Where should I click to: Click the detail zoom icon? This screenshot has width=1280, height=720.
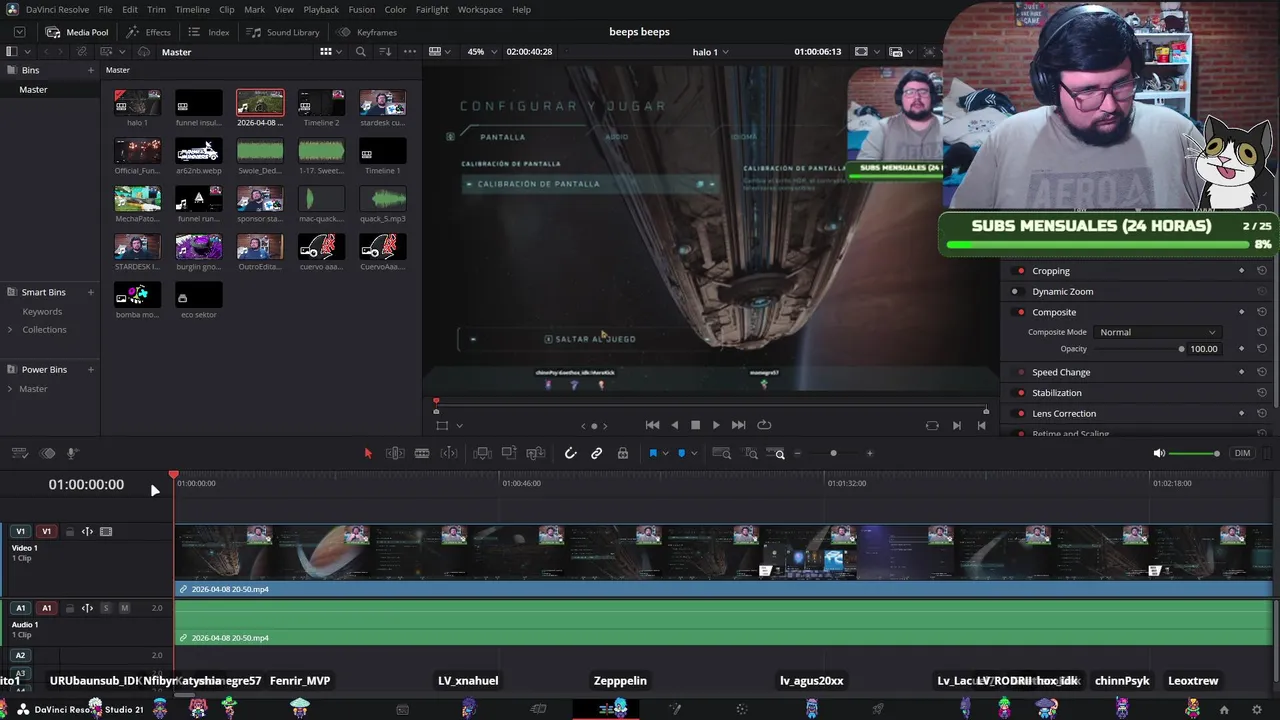click(x=751, y=453)
